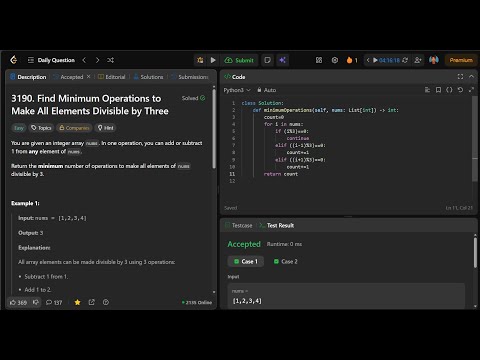Dislike the problem with thumbs down

tap(36, 303)
